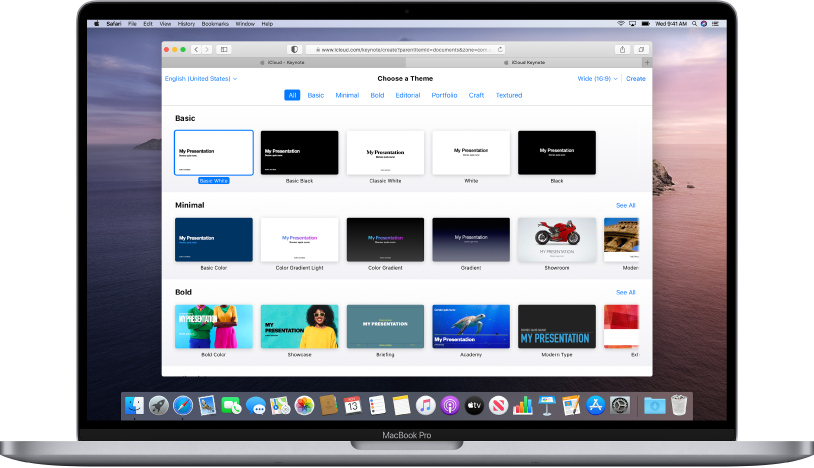The image size is (814, 468).
Task: Open Maps from the Dock
Action: point(280,405)
